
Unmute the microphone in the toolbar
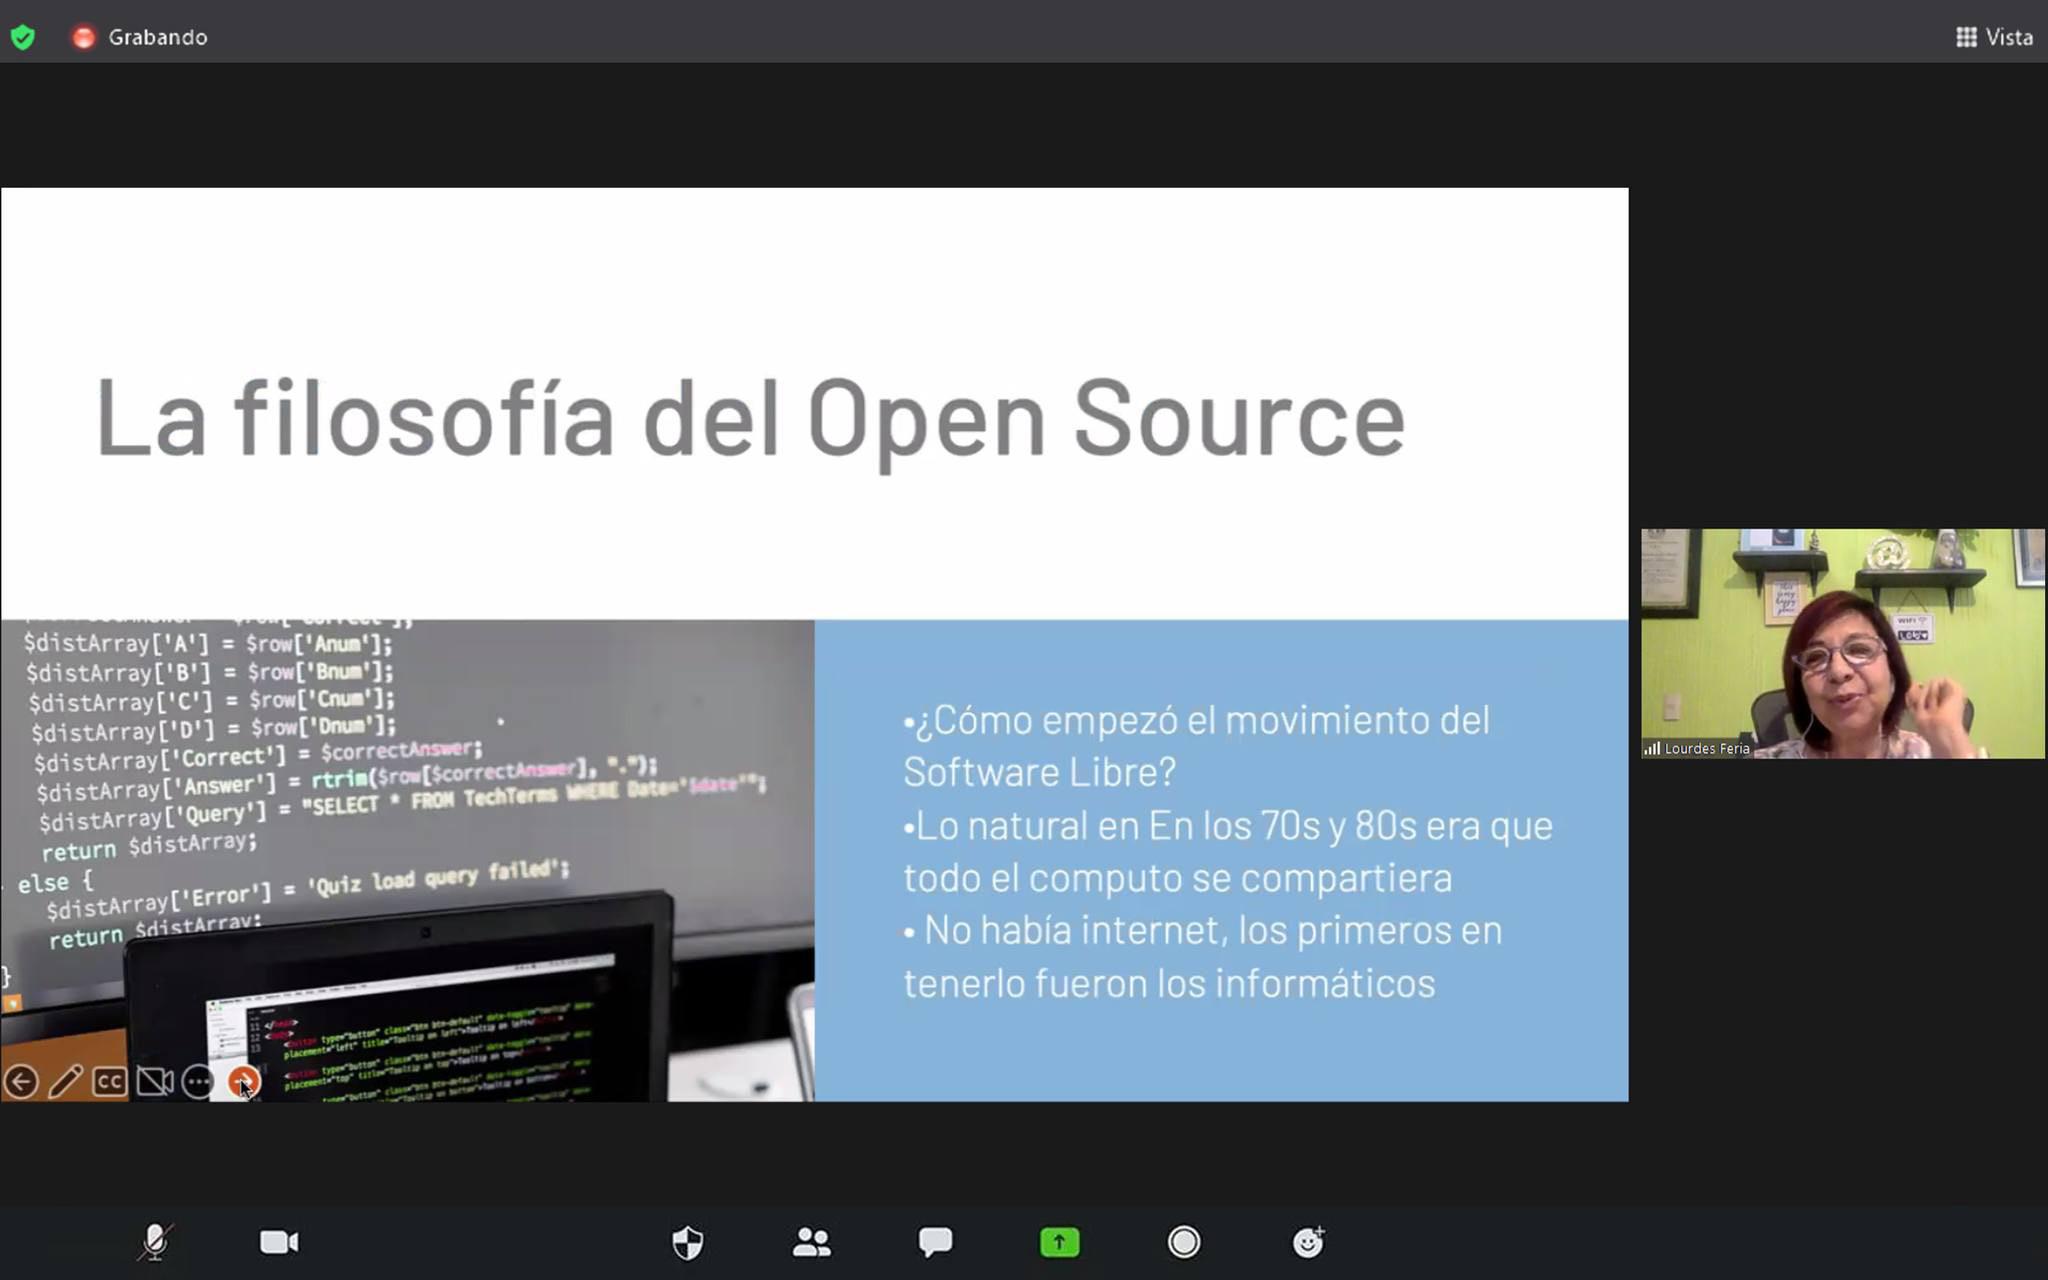pos(155,1242)
